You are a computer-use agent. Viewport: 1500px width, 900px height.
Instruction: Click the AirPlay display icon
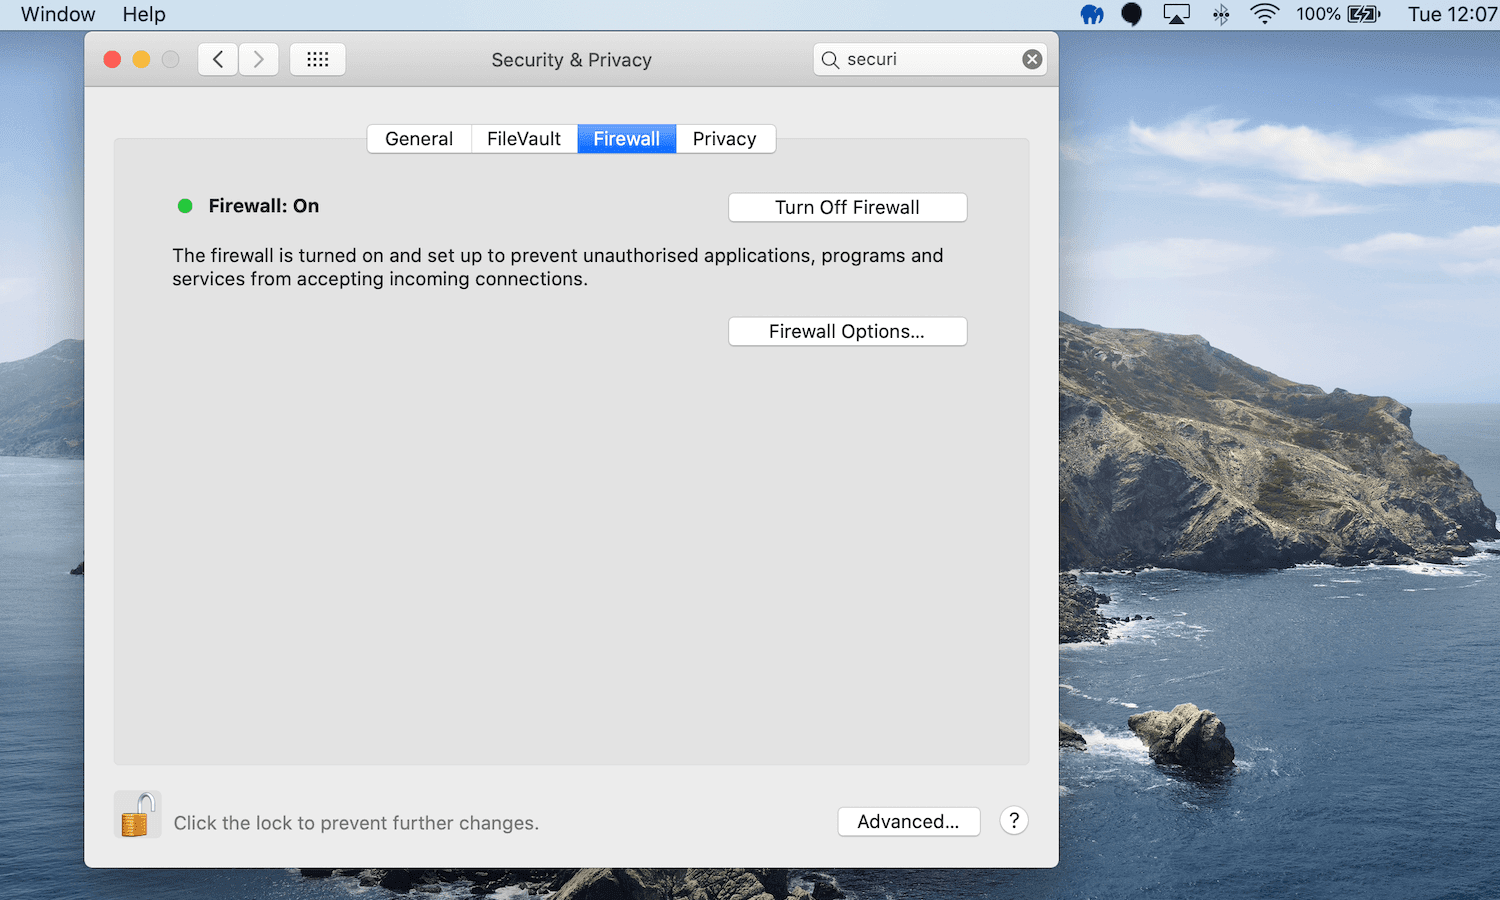pyautogui.click(x=1176, y=14)
